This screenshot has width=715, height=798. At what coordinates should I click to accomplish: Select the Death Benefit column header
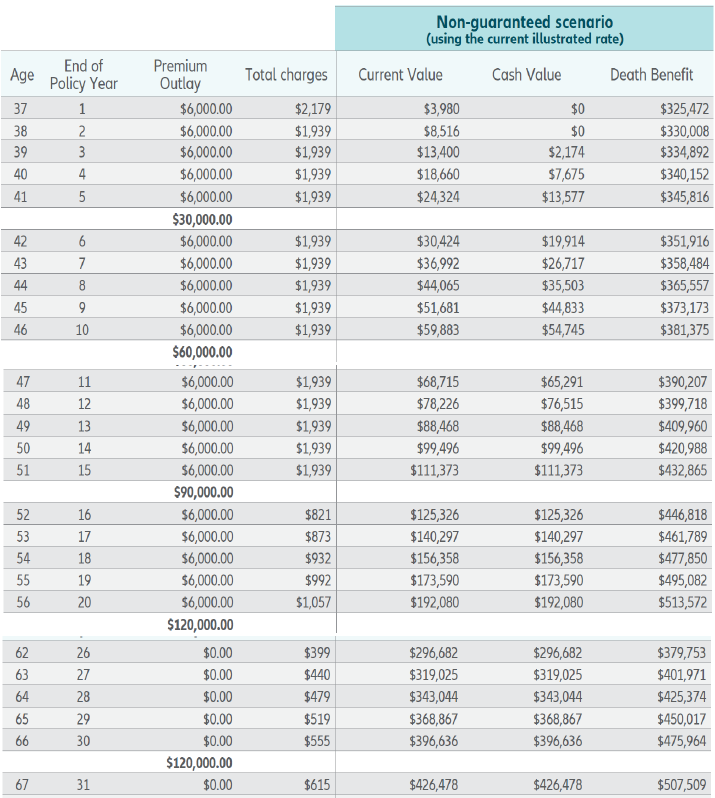click(651, 75)
